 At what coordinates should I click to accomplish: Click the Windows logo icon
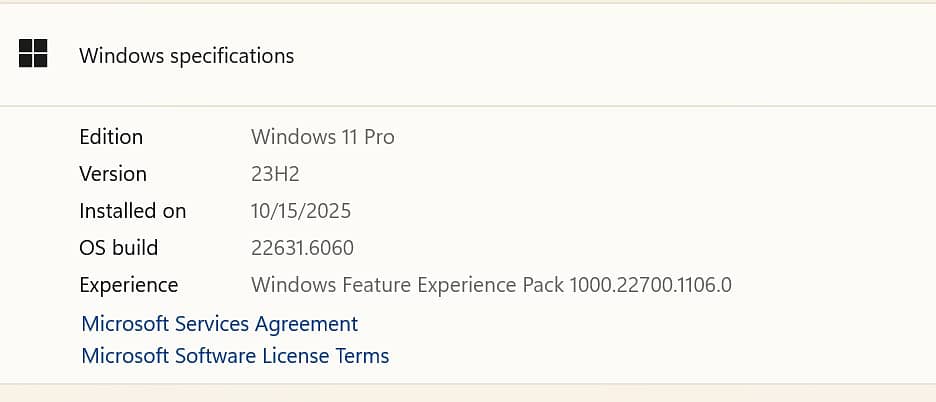(33, 54)
